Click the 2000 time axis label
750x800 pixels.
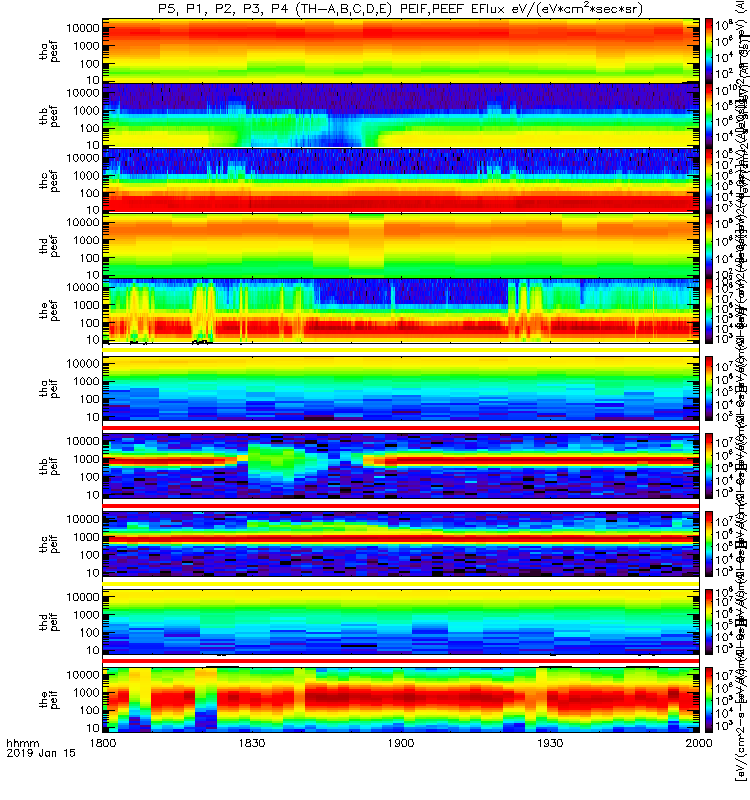click(699, 743)
